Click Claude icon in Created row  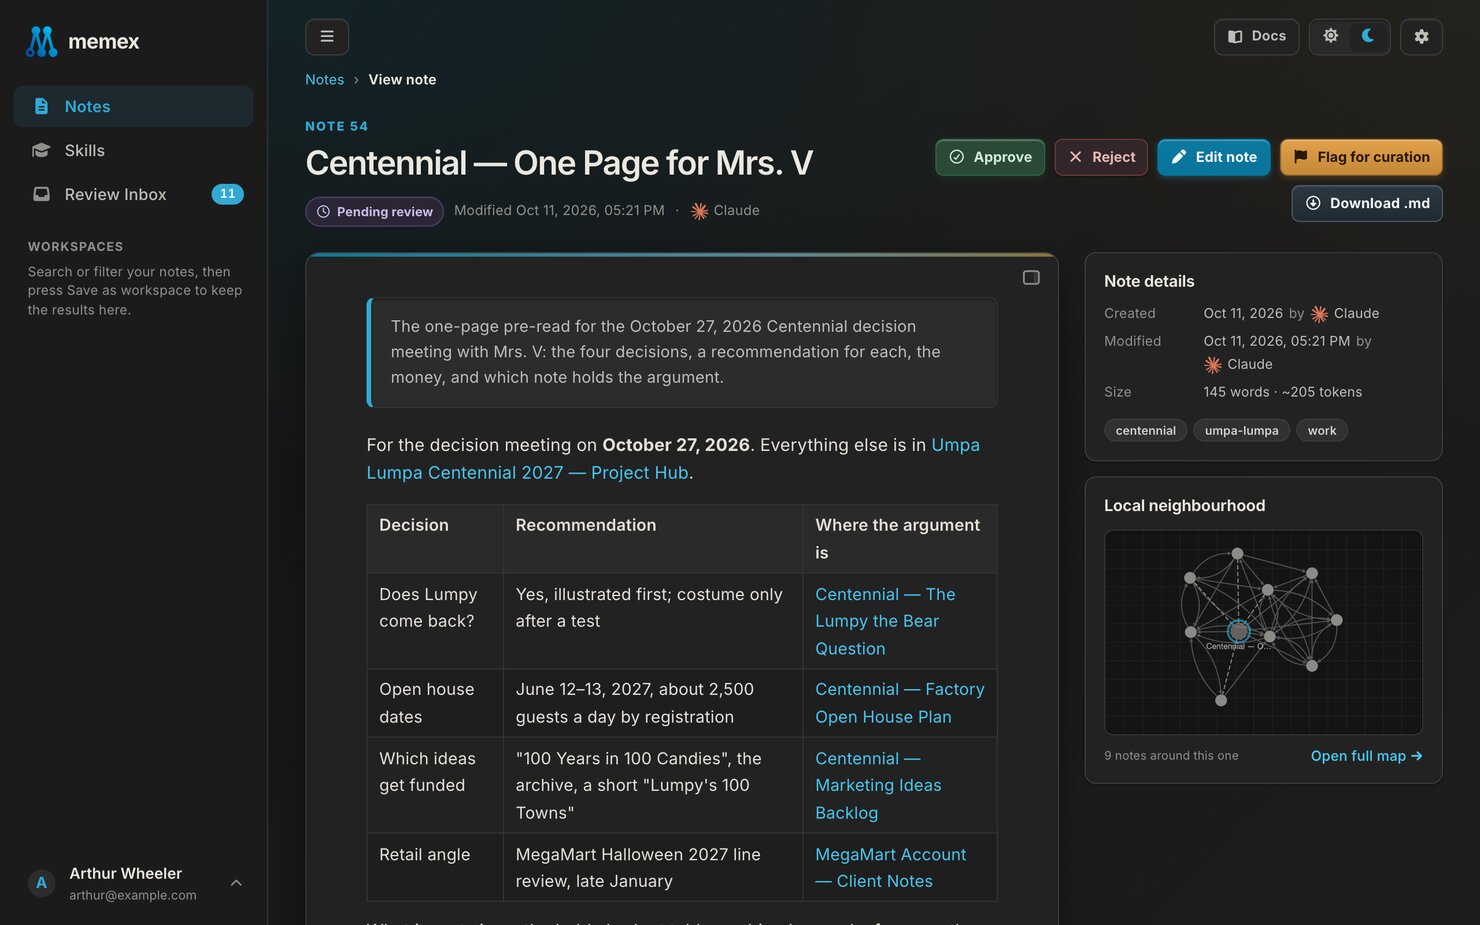click(x=1319, y=314)
